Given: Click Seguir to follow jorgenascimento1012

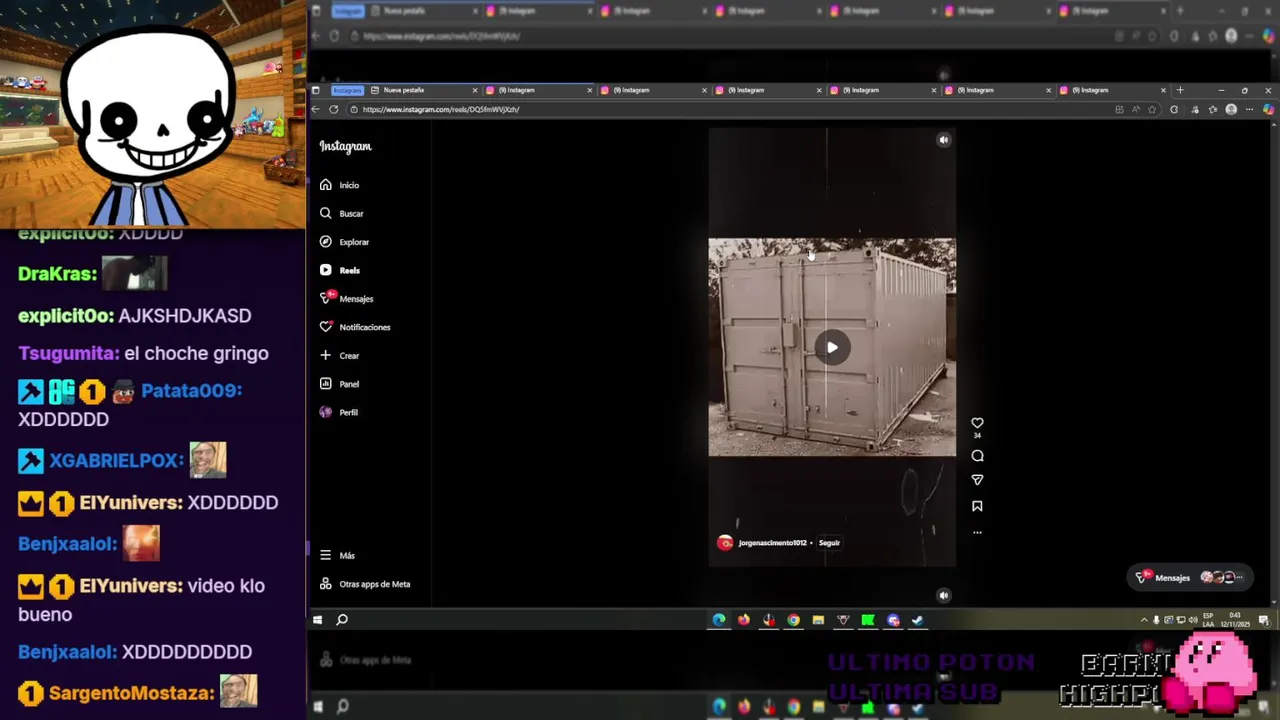Looking at the screenshot, I should [829, 543].
